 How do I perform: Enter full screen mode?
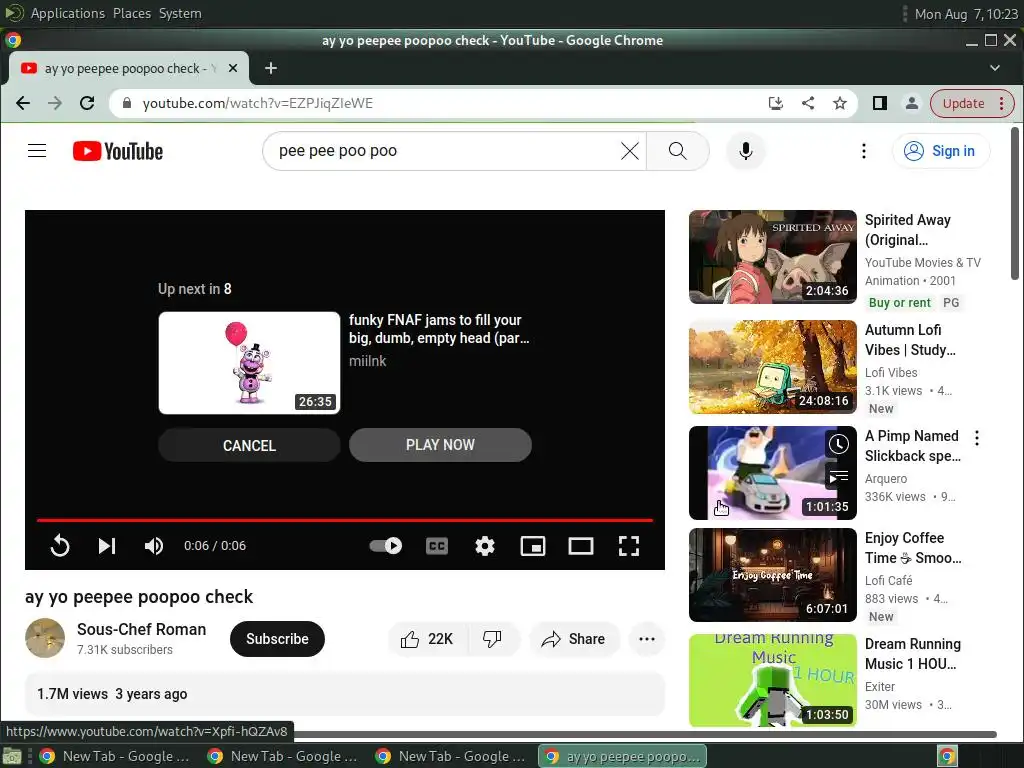pos(629,546)
